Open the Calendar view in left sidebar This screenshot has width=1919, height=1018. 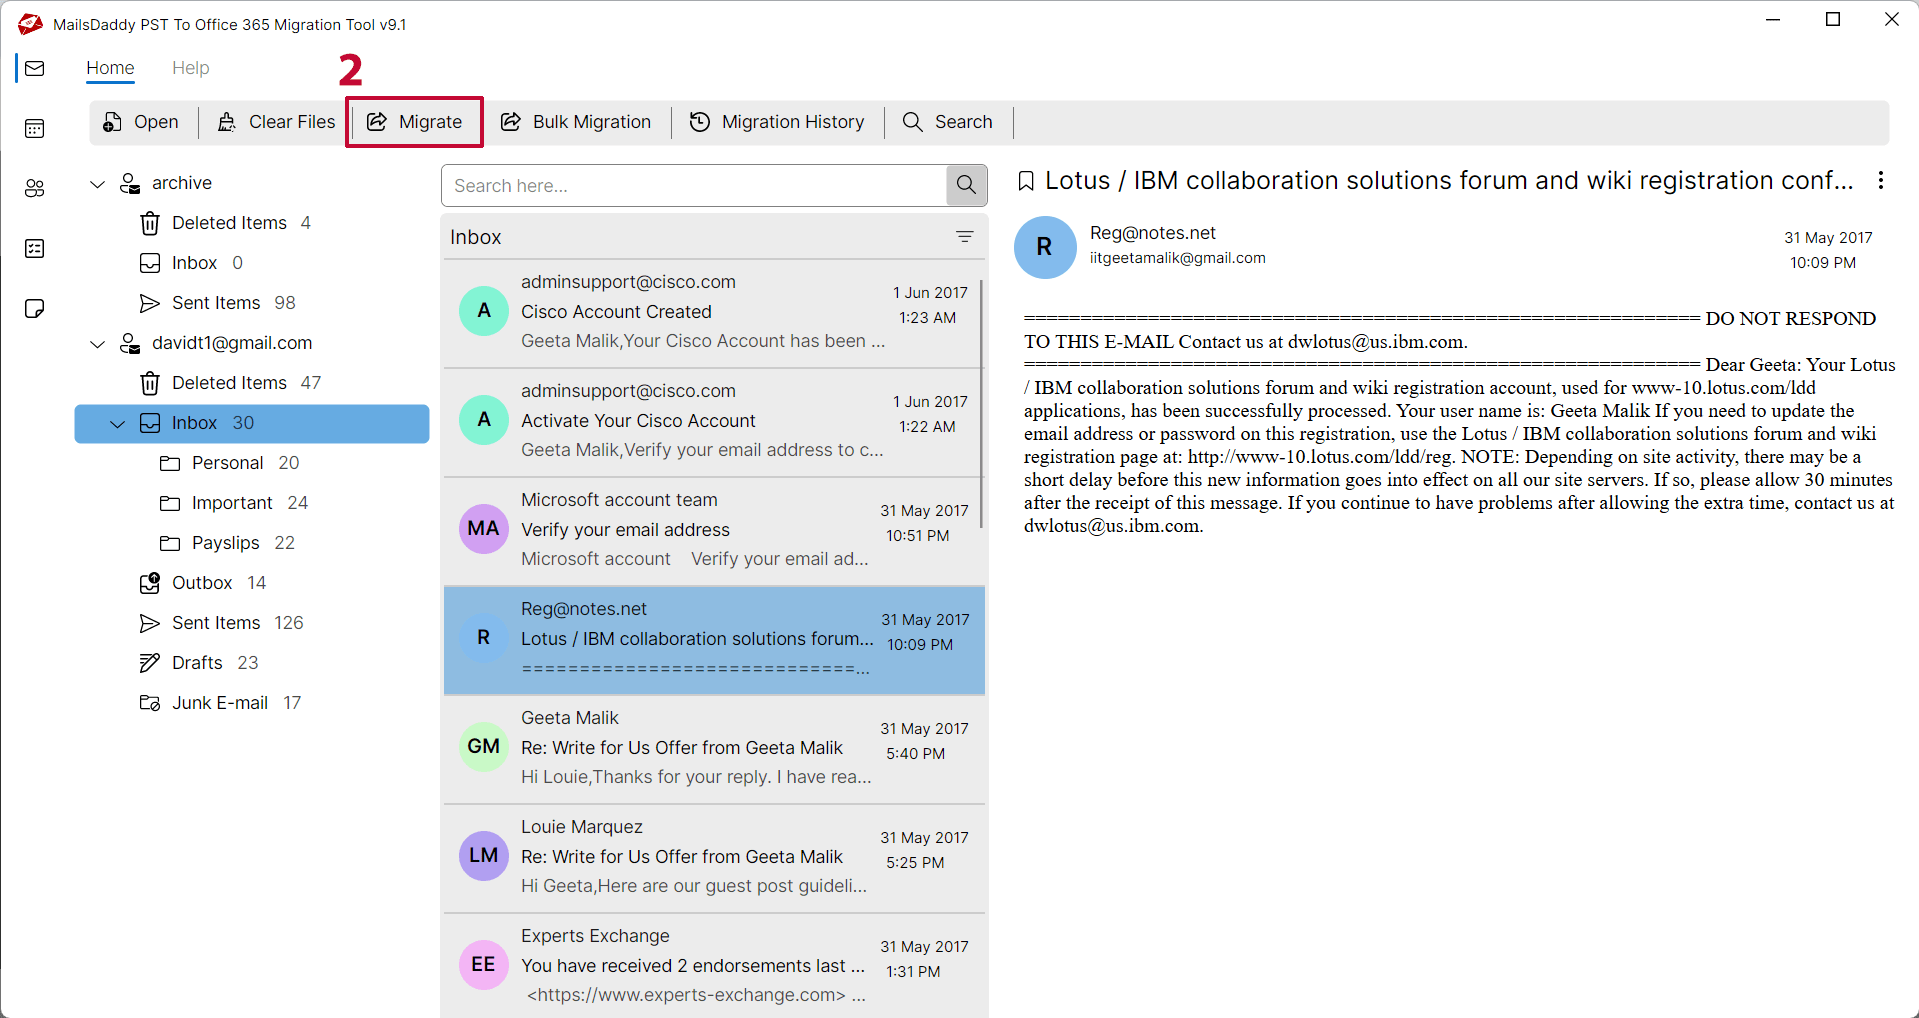tap(35, 128)
